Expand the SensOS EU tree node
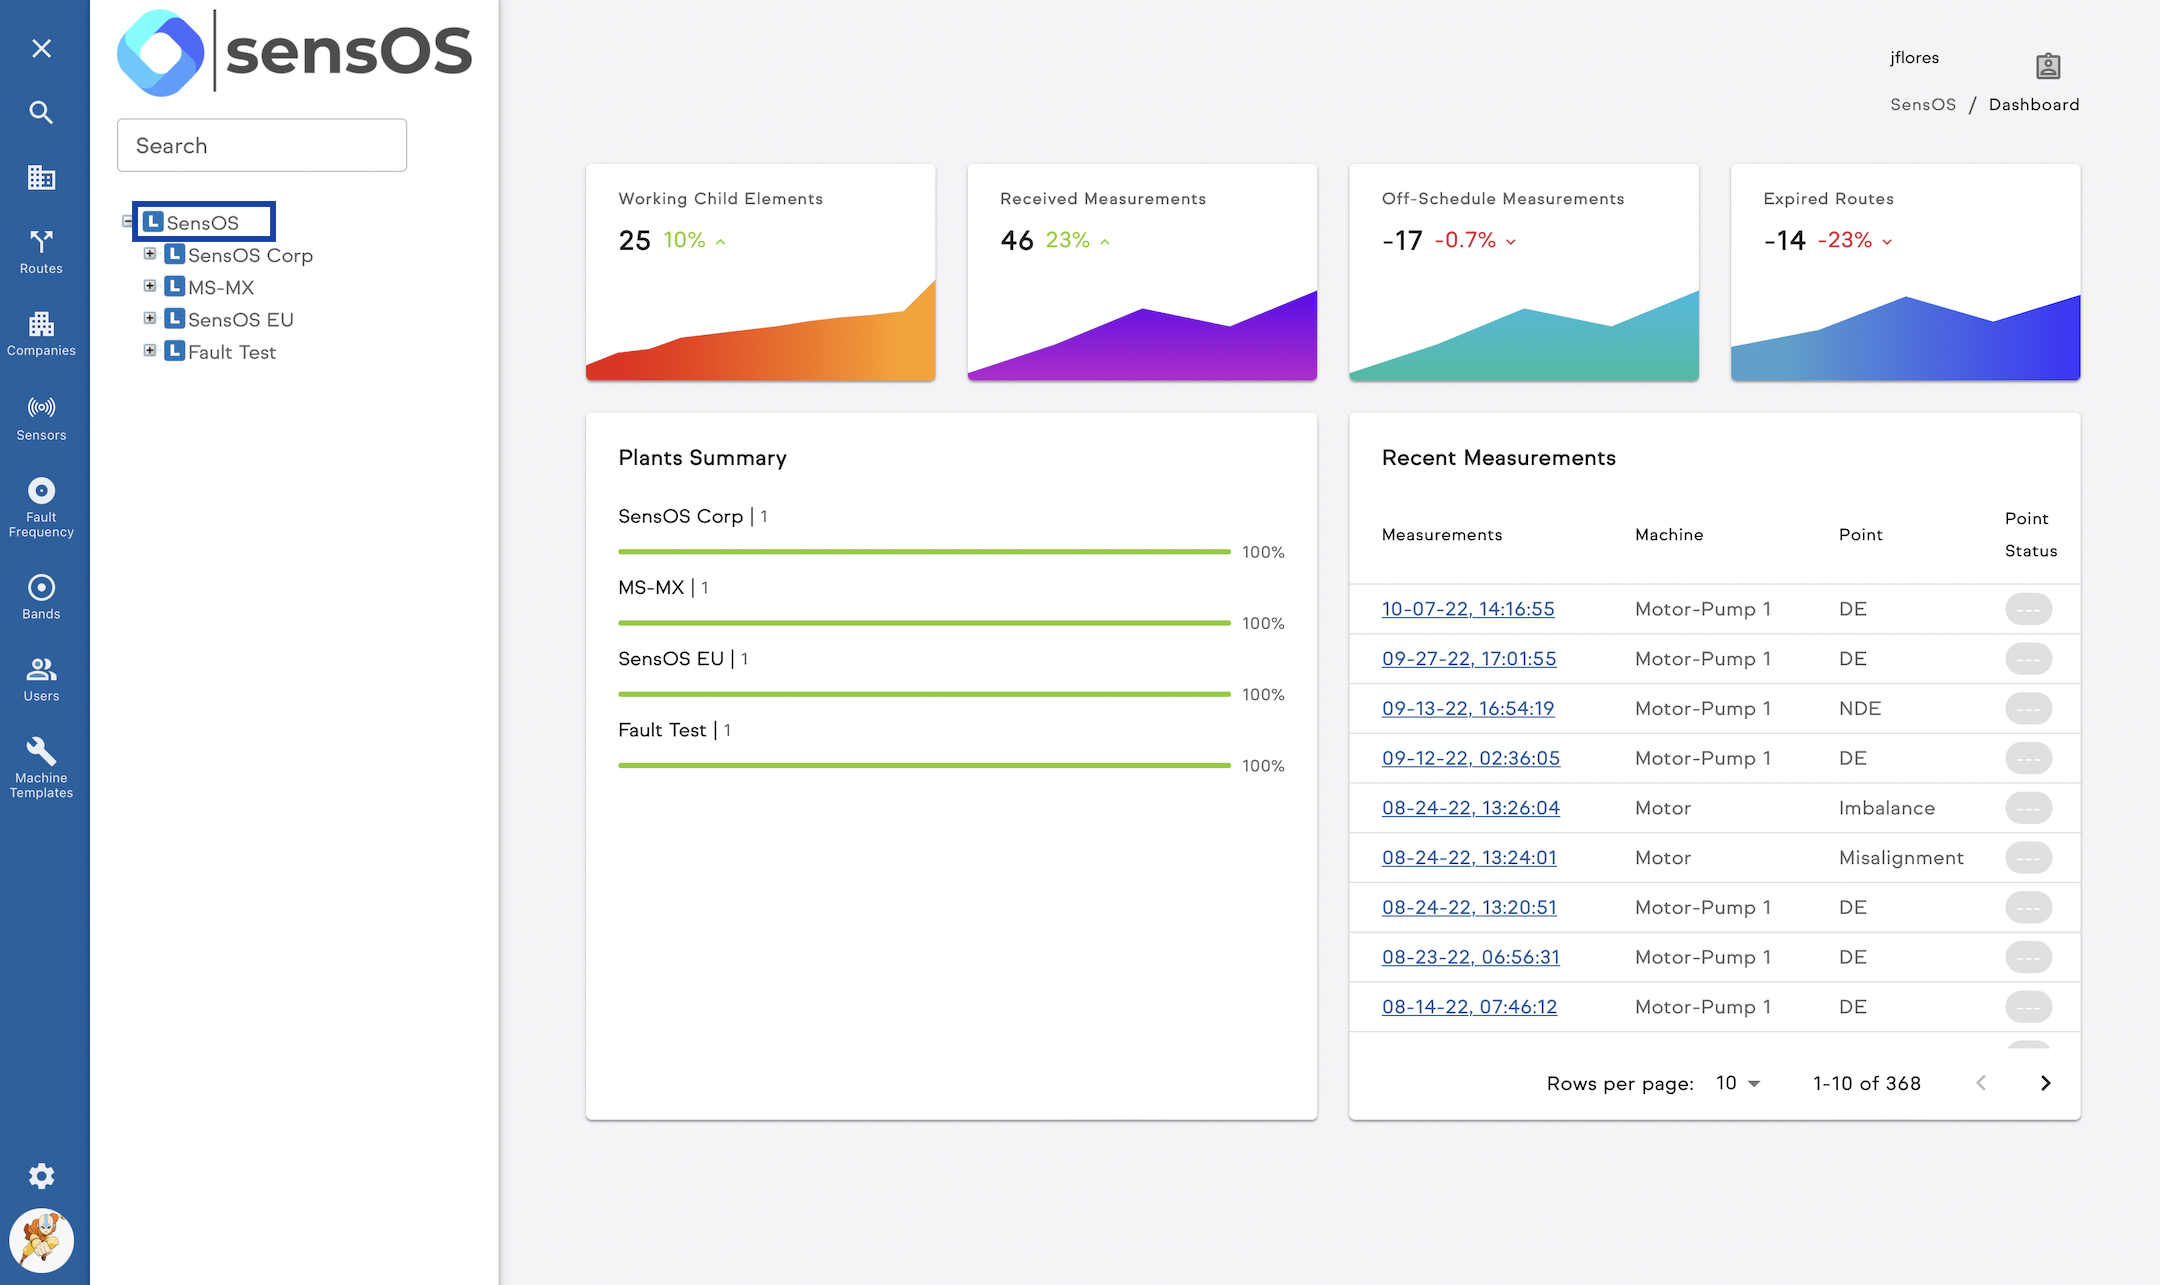2160x1285 pixels. pyautogui.click(x=149, y=318)
